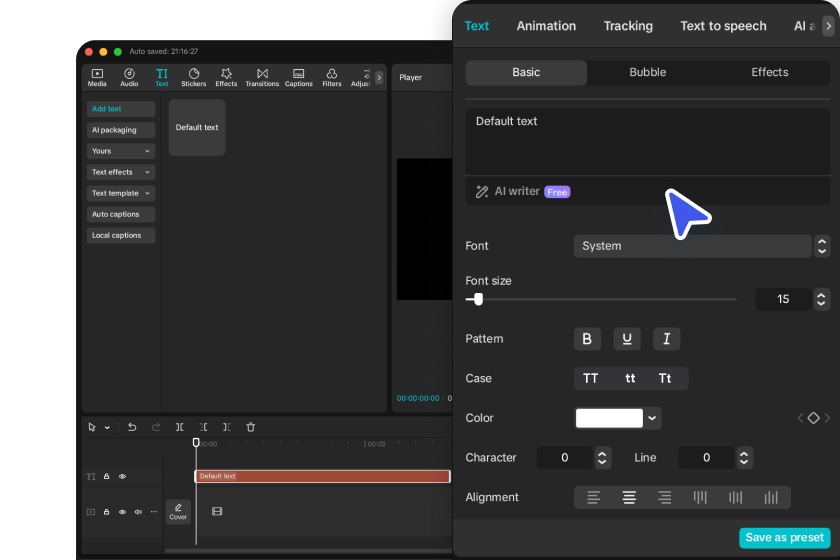Click the AI writer wand icon

pyautogui.click(x=482, y=192)
